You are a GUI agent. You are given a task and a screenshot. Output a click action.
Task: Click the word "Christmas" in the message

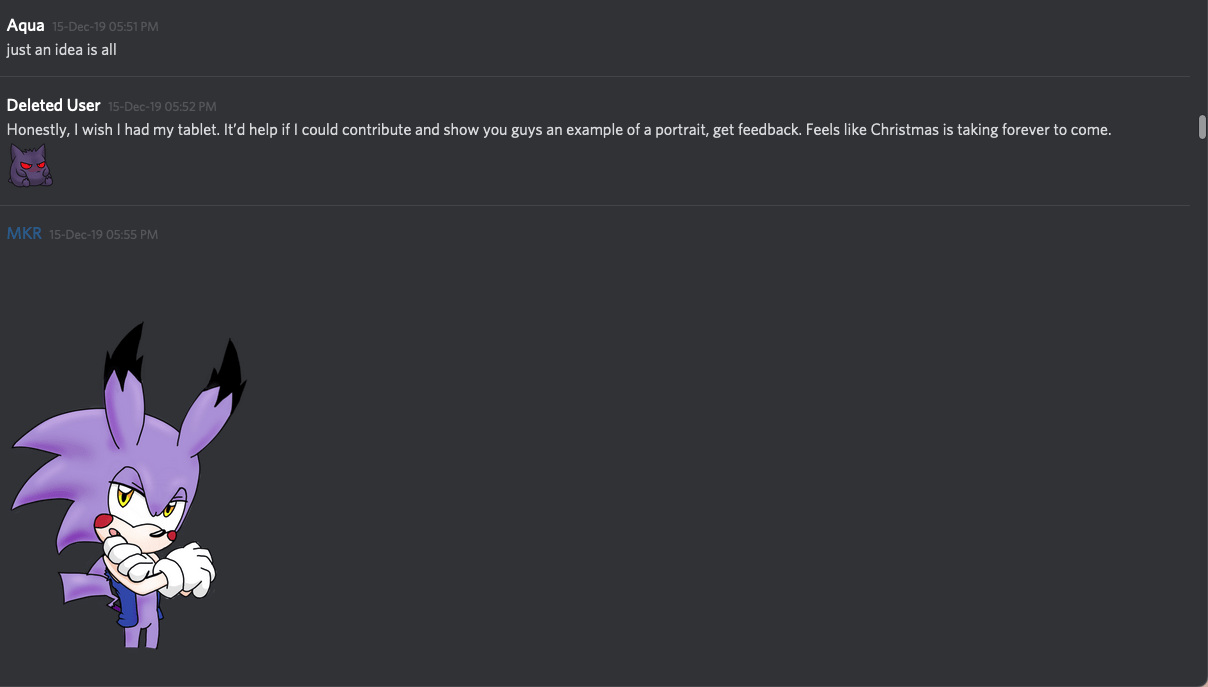click(904, 130)
